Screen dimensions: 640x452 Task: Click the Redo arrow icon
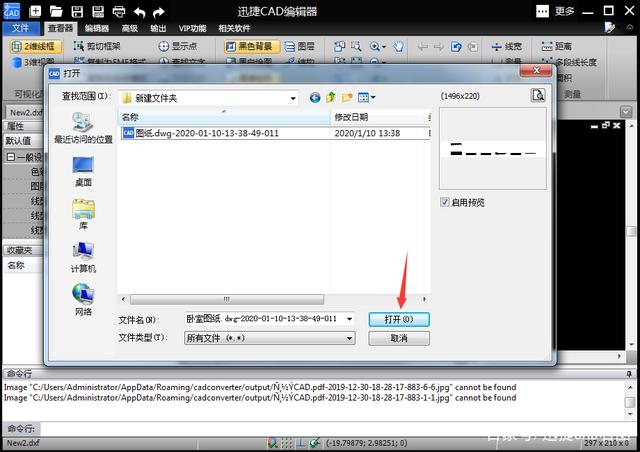click(159, 12)
